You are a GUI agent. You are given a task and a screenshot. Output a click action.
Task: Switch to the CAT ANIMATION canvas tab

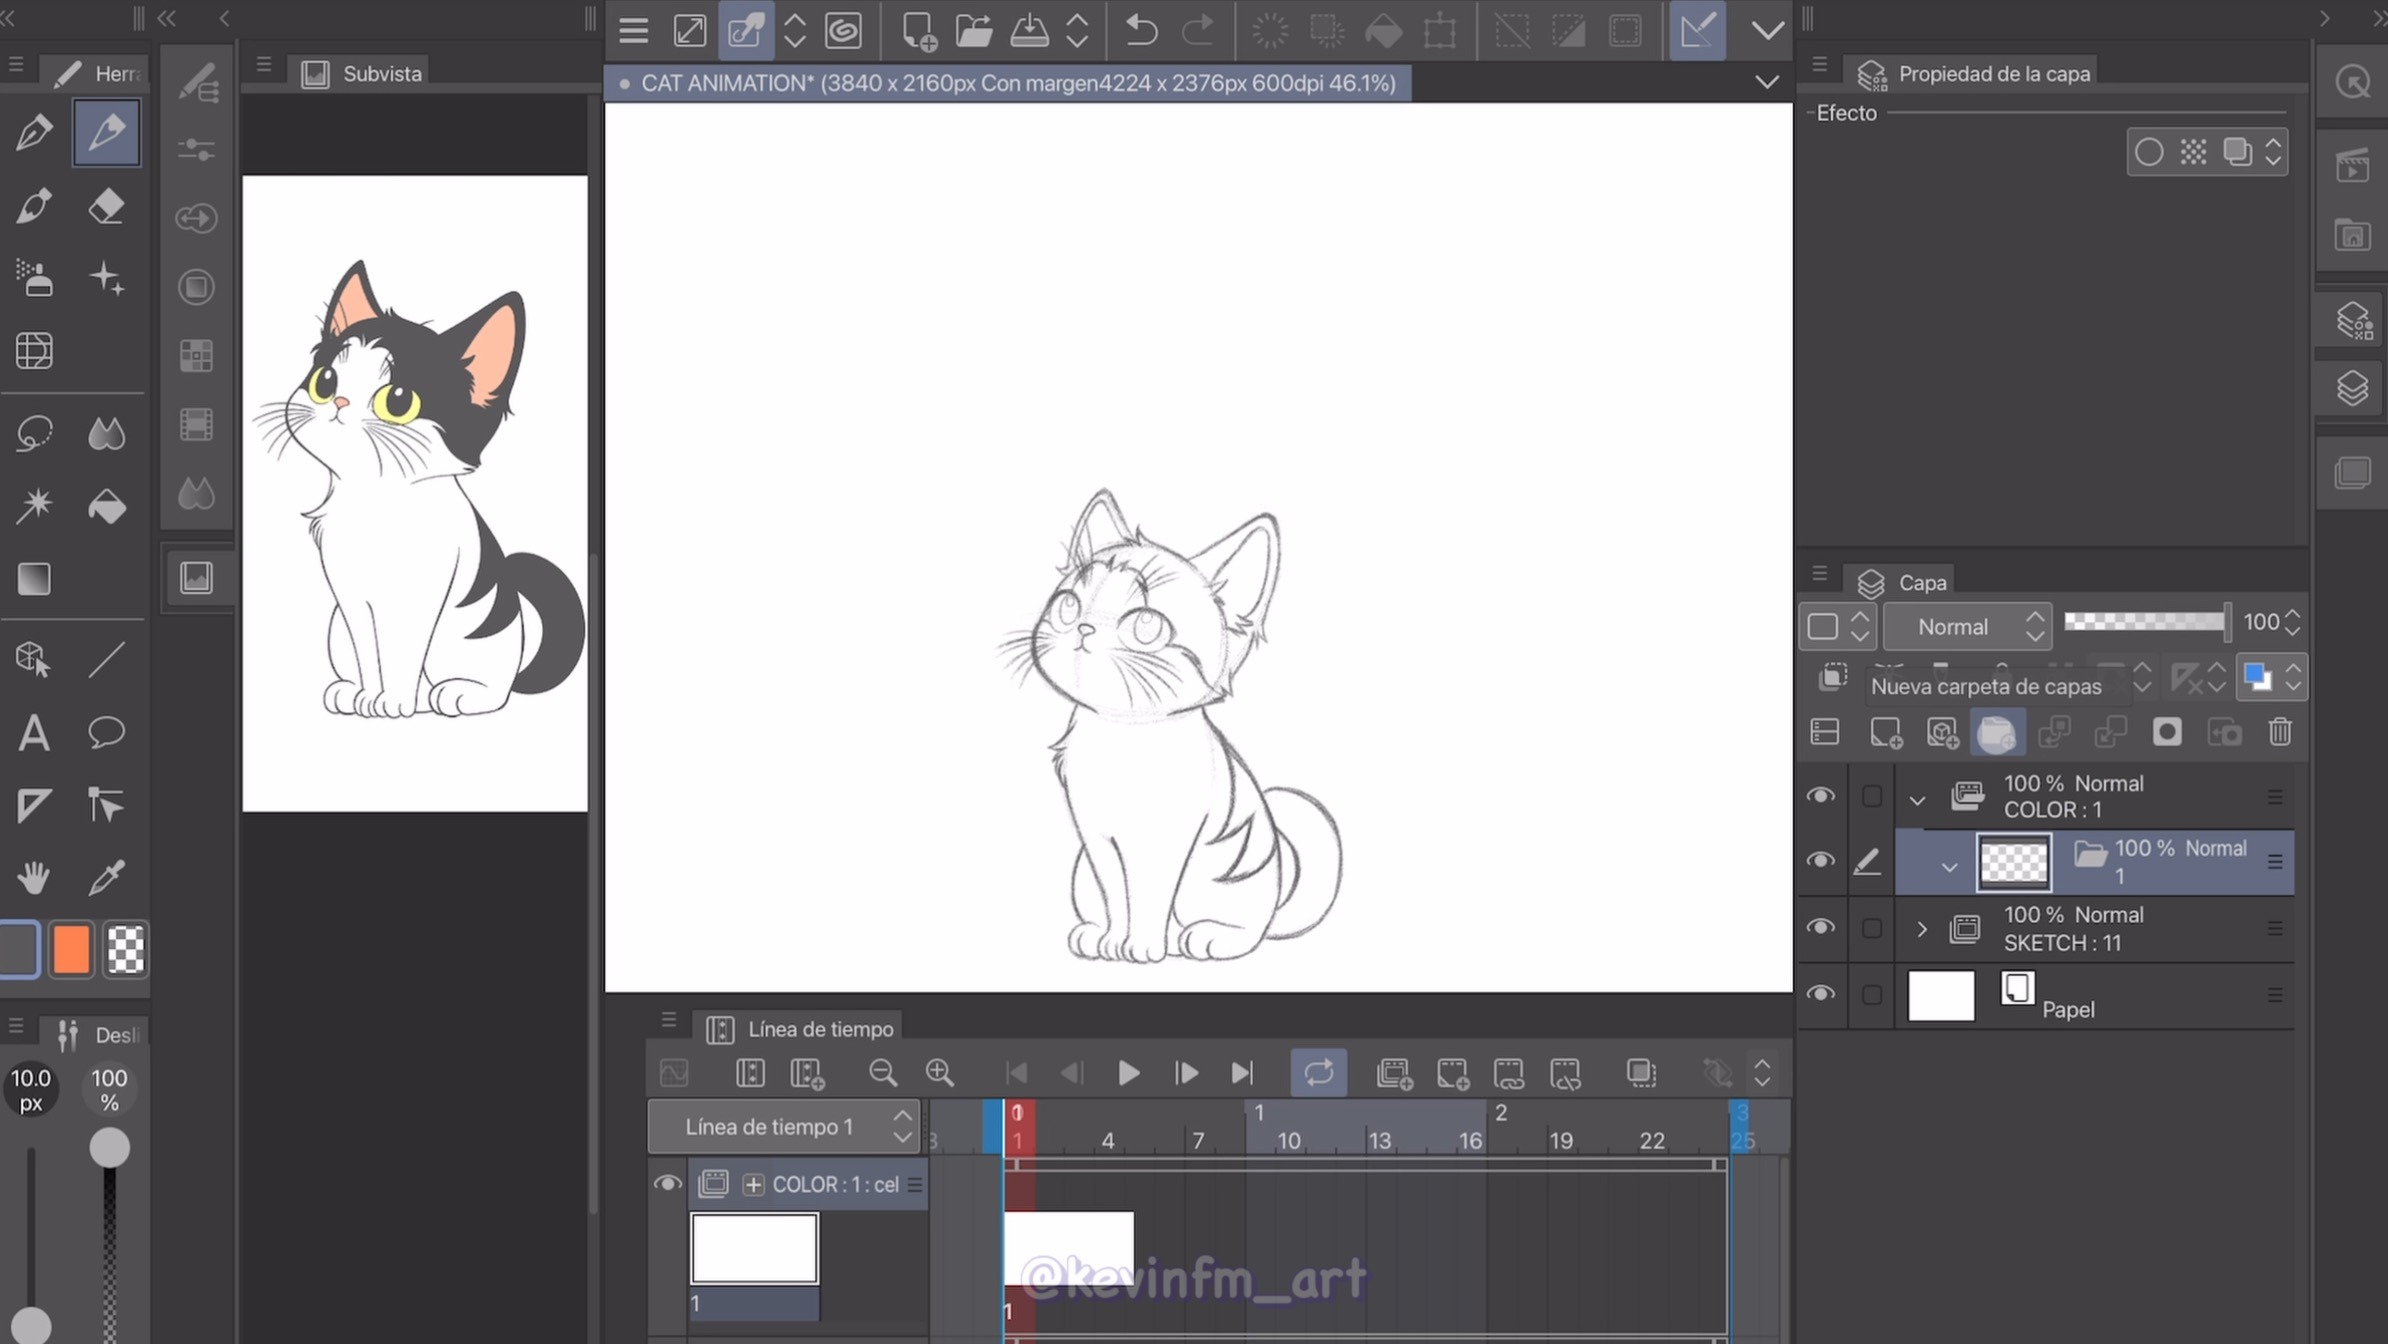click(1008, 83)
